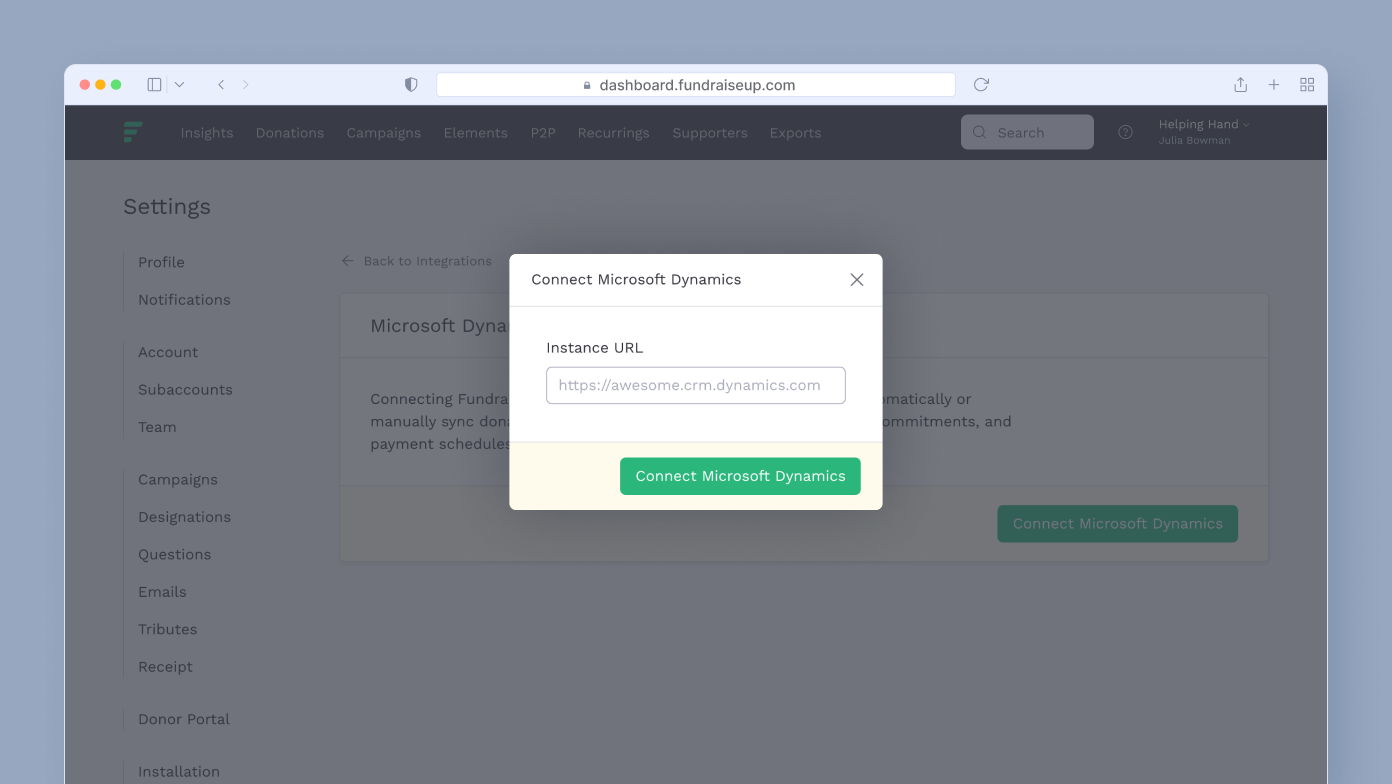The width and height of the screenshot is (1392, 784).
Task: Open the P2P nav item
Action: (x=543, y=133)
